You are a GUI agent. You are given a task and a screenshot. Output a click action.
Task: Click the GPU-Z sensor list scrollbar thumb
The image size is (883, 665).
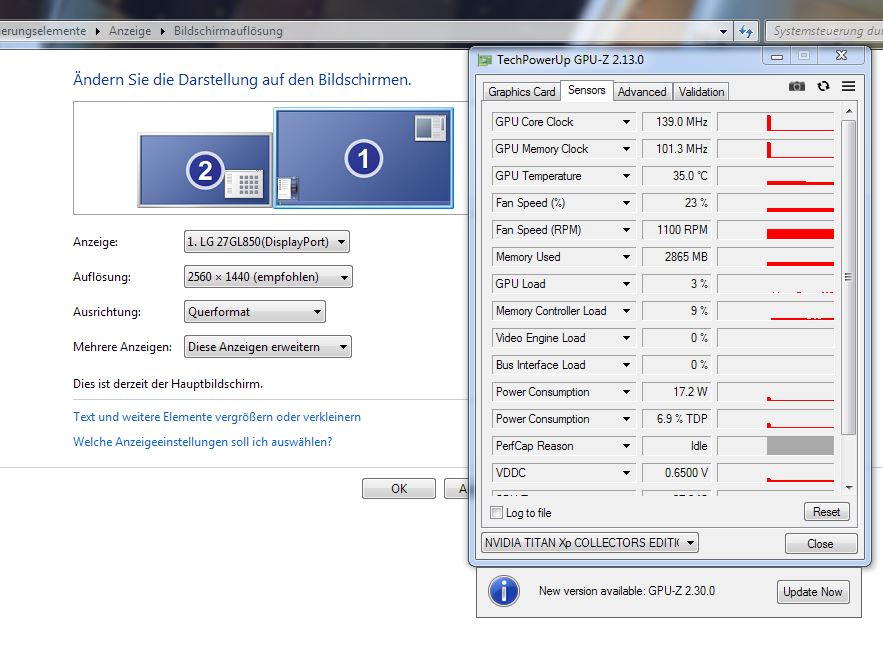[x=849, y=276]
